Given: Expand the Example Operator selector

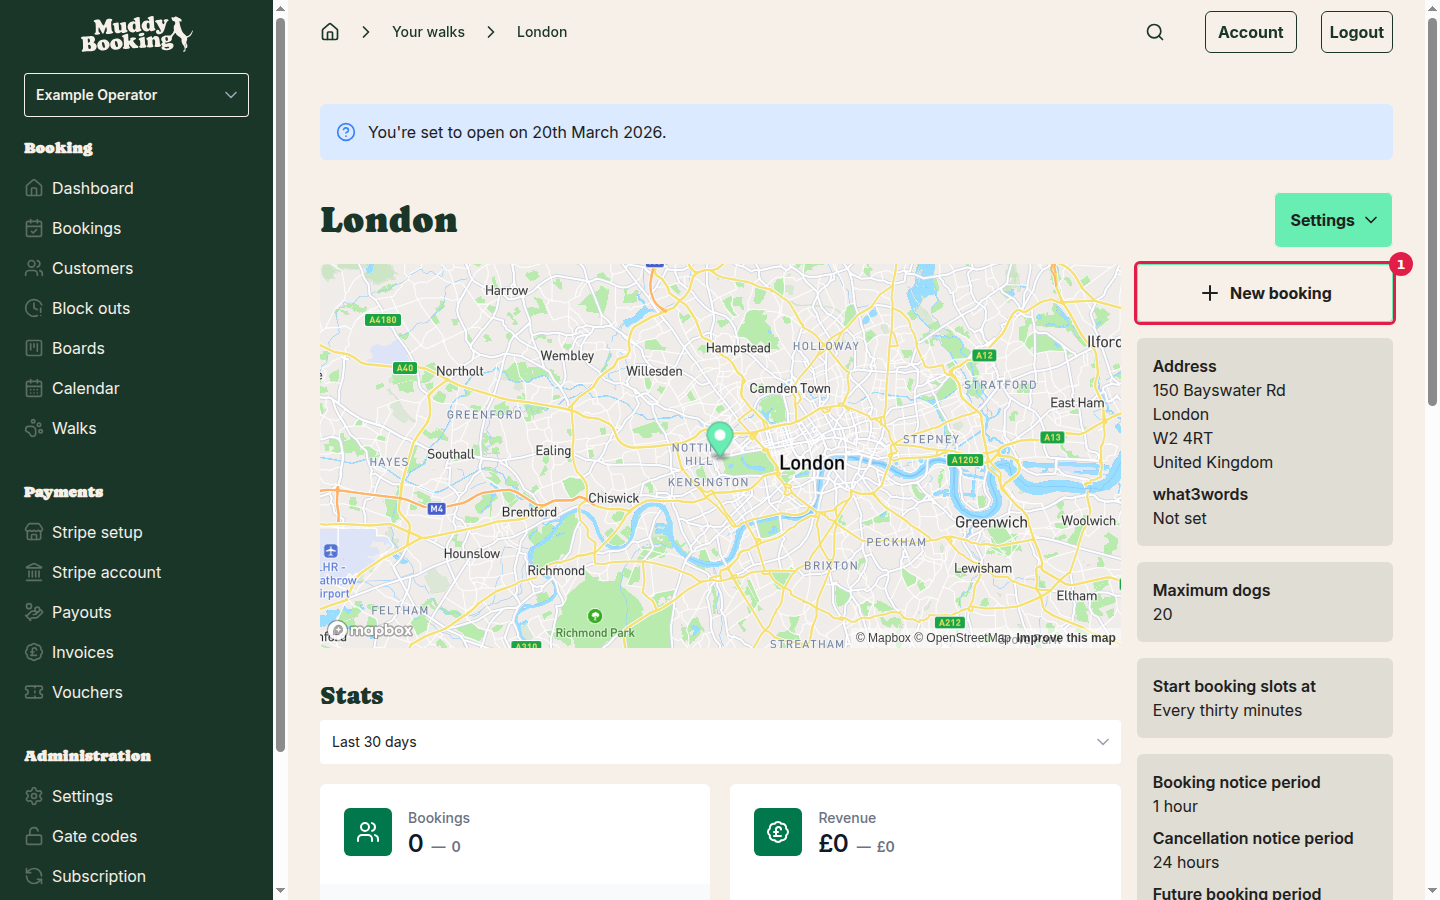Looking at the screenshot, I should pyautogui.click(x=136, y=94).
